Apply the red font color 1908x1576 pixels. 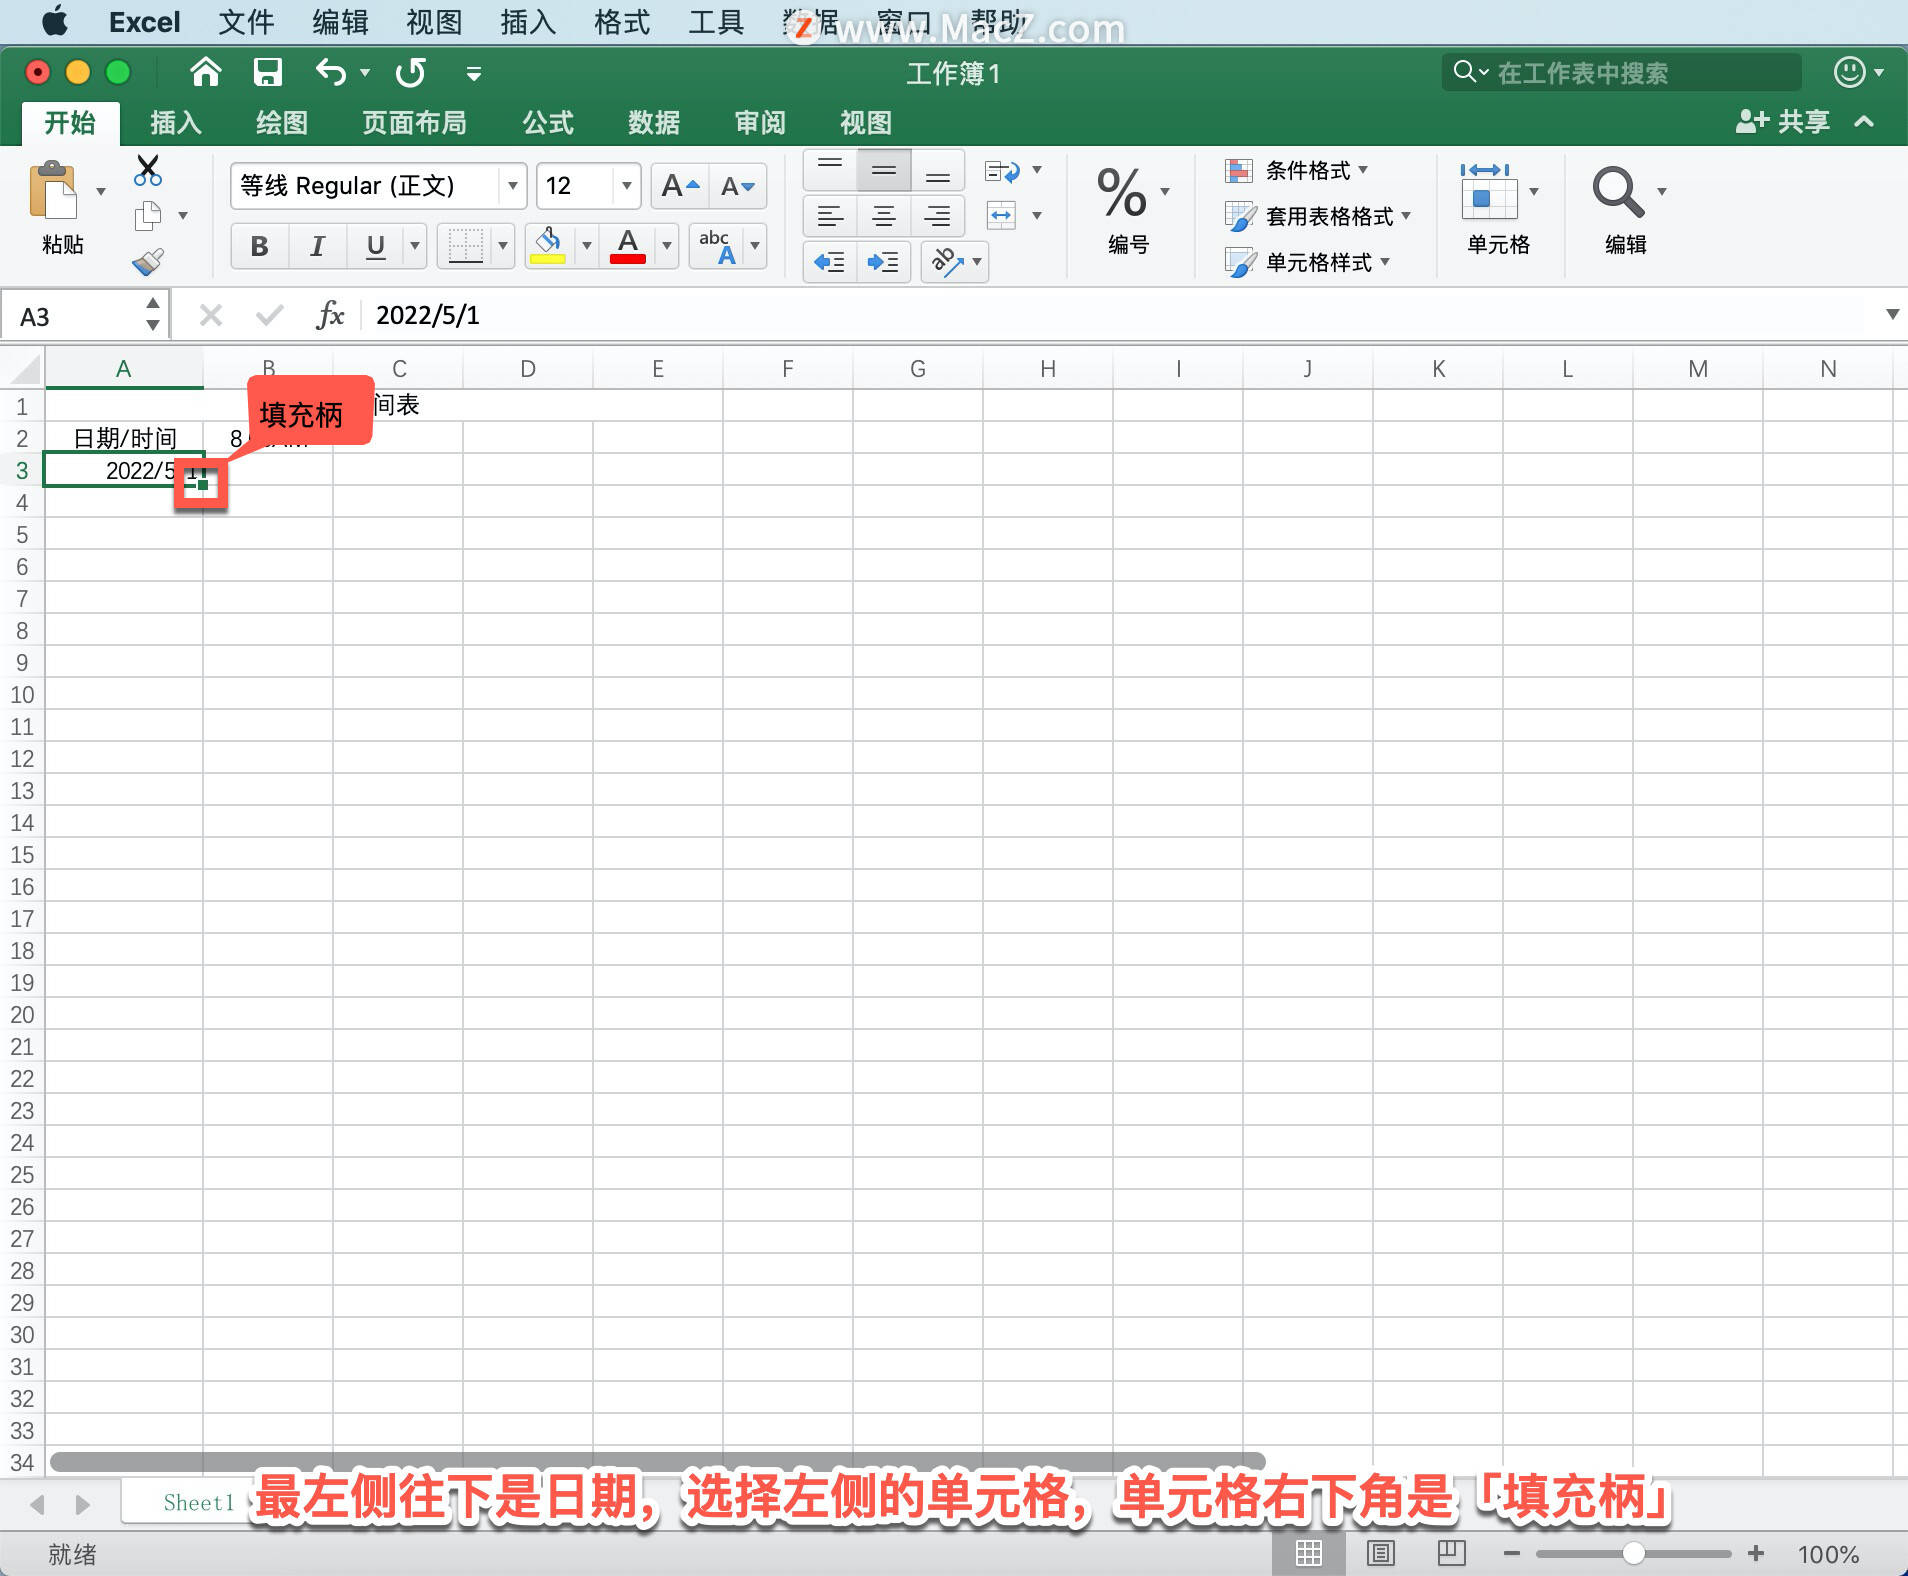(x=625, y=245)
